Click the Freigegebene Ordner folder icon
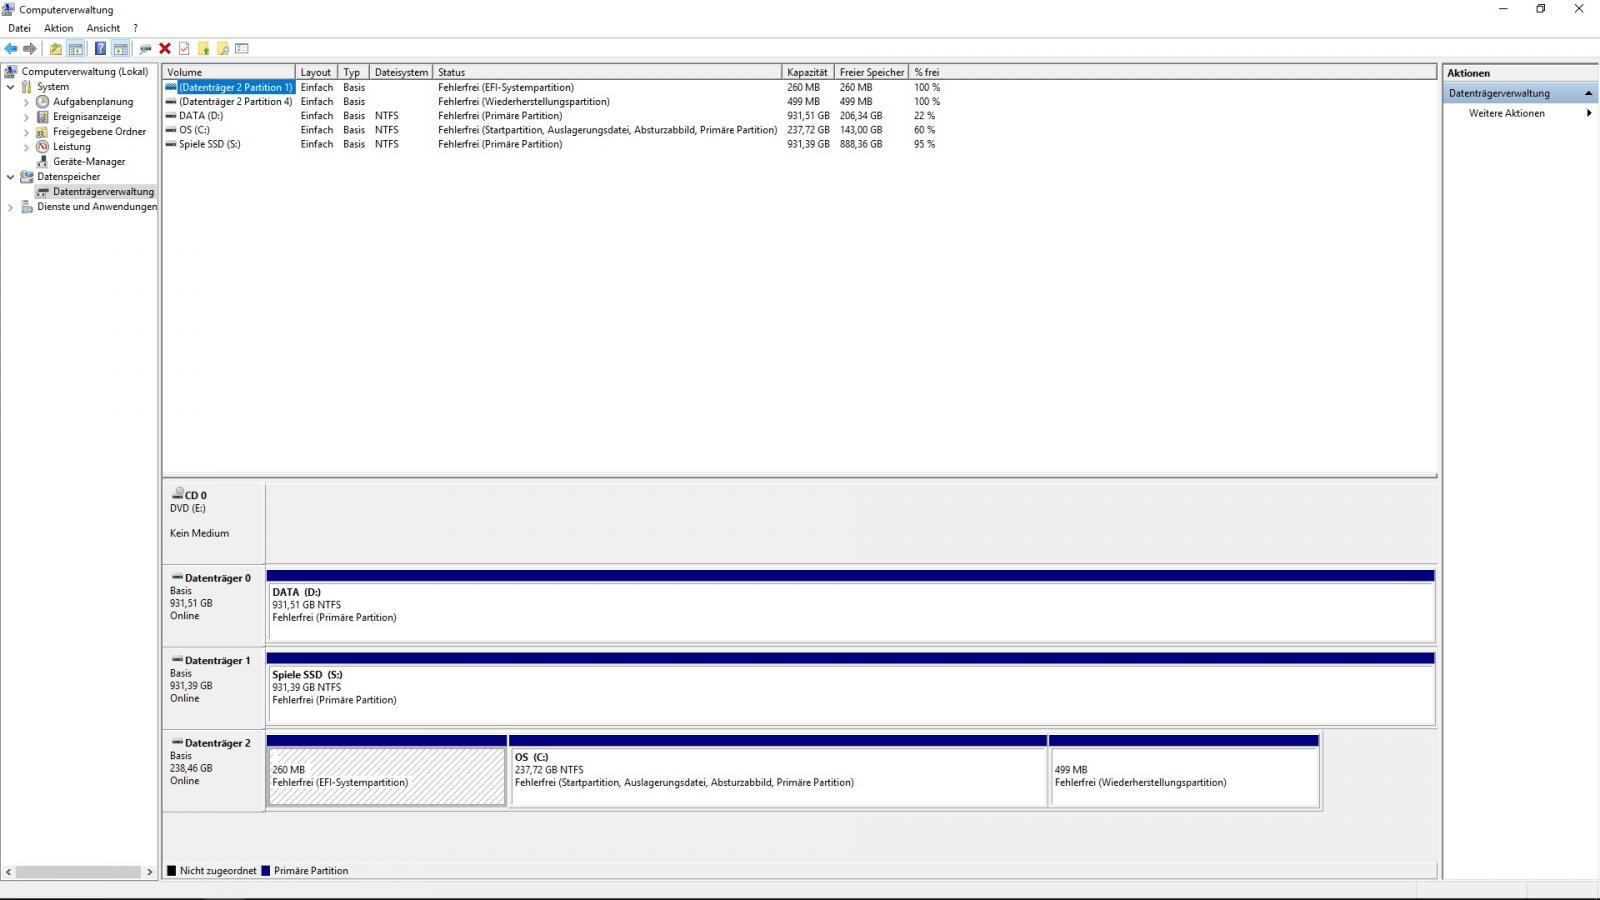The width and height of the screenshot is (1600, 900). [x=42, y=132]
